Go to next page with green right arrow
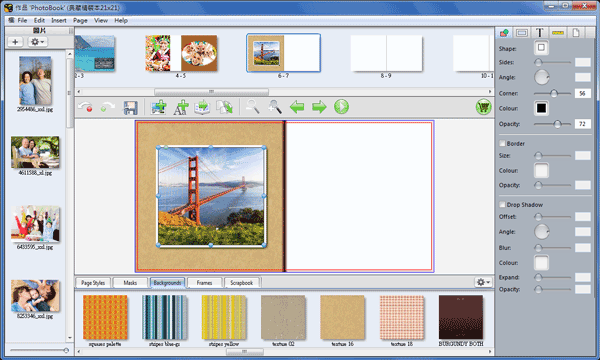The image size is (600, 360). [319, 107]
